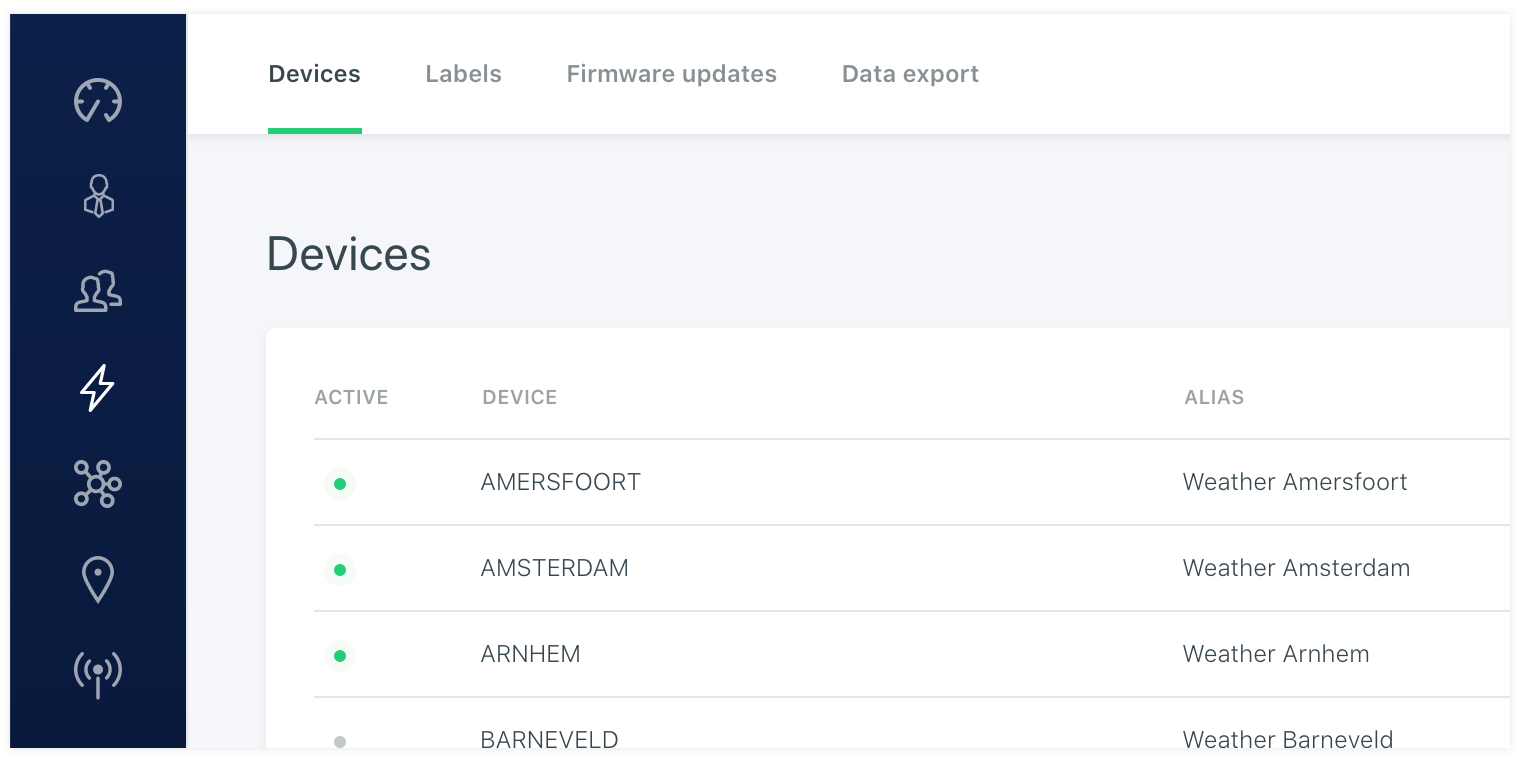Image resolution: width=1520 pixels, height=760 pixels.
Task: Go to the Data export tab
Action: 910,74
